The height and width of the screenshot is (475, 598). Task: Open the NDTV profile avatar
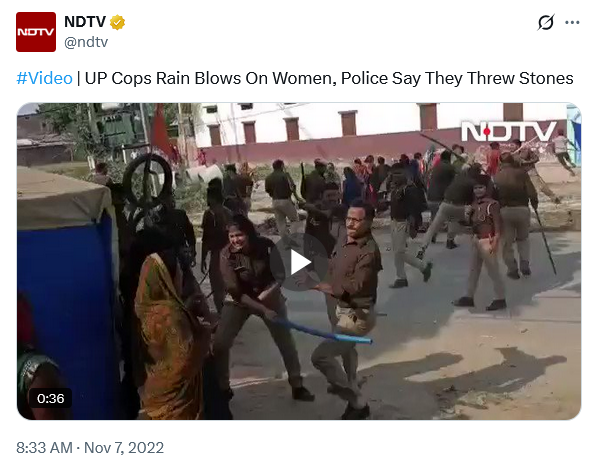[x=36, y=32]
